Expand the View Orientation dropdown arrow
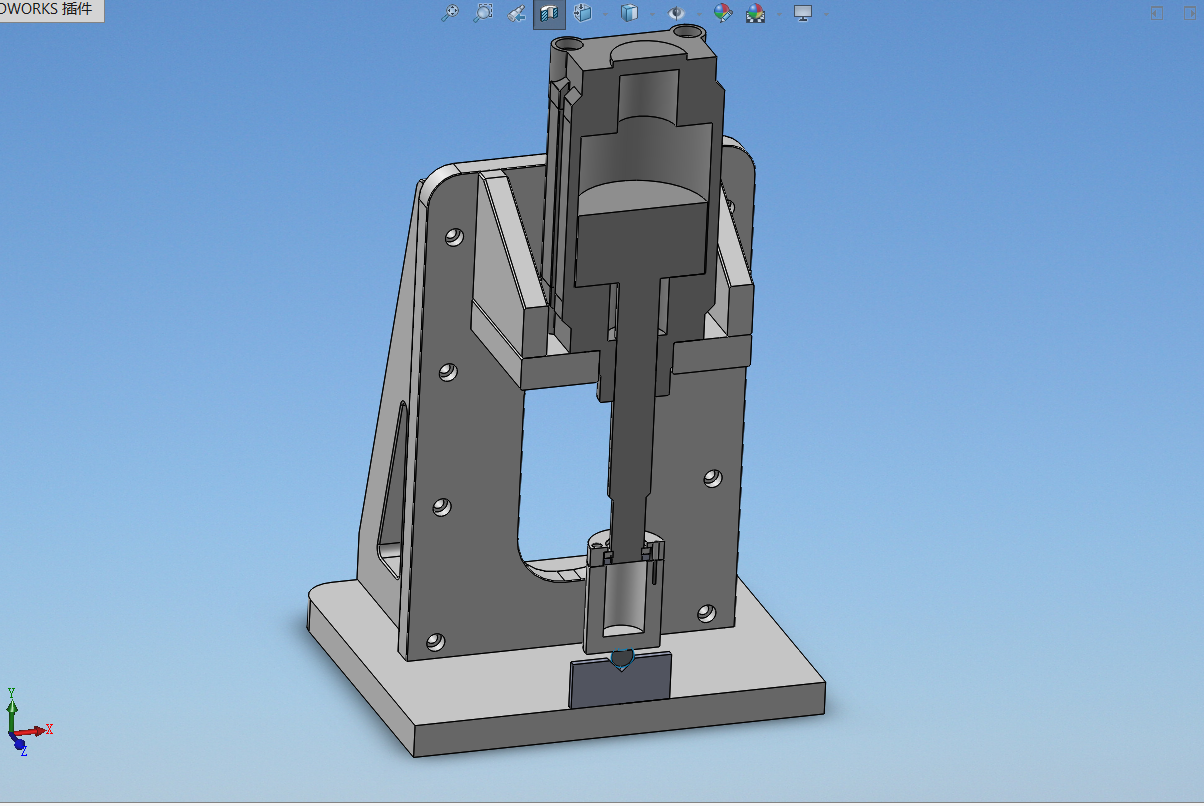The width and height of the screenshot is (1204, 806). (606, 14)
